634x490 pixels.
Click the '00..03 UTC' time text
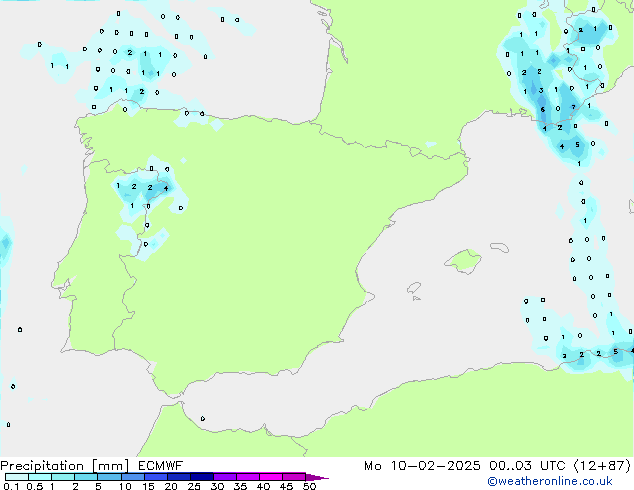click(x=527, y=466)
